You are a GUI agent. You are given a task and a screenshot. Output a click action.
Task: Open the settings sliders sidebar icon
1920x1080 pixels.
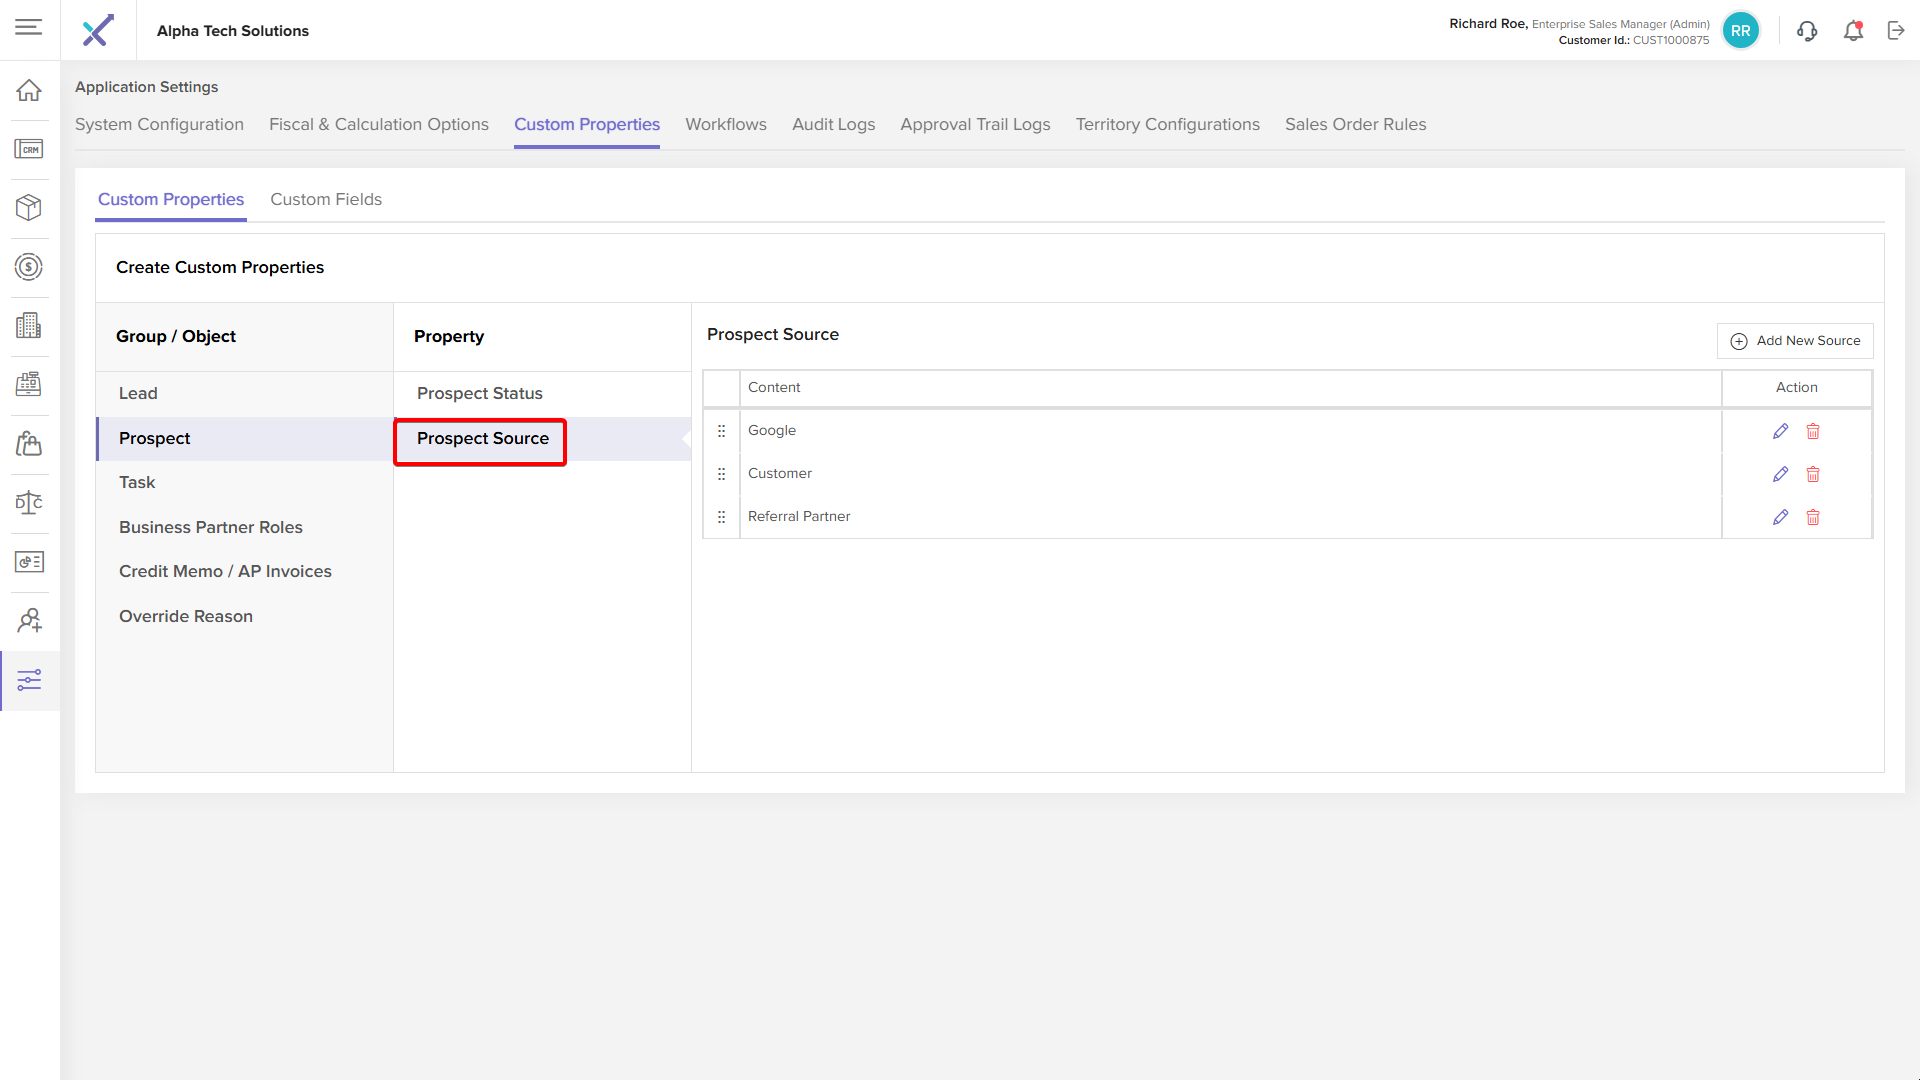pyautogui.click(x=29, y=680)
